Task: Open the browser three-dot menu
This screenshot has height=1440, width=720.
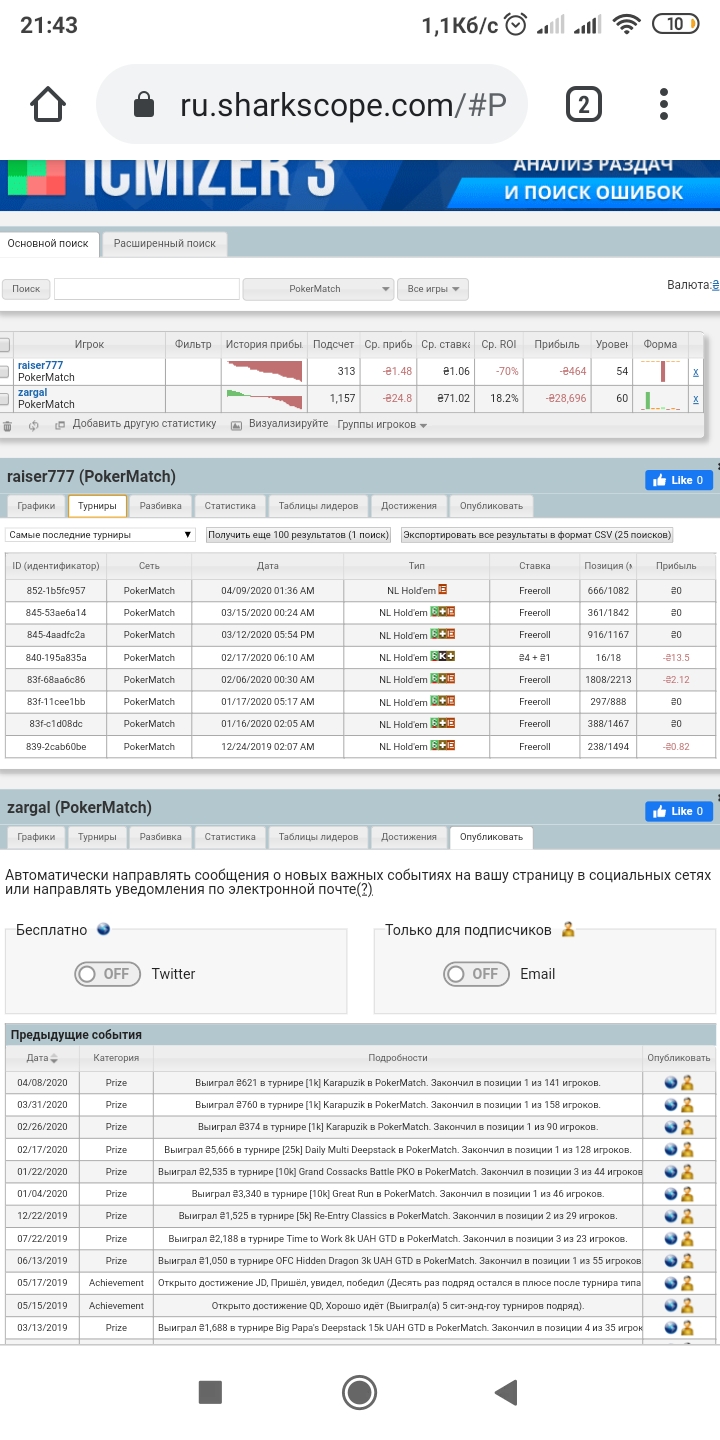Action: click(x=665, y=105)
